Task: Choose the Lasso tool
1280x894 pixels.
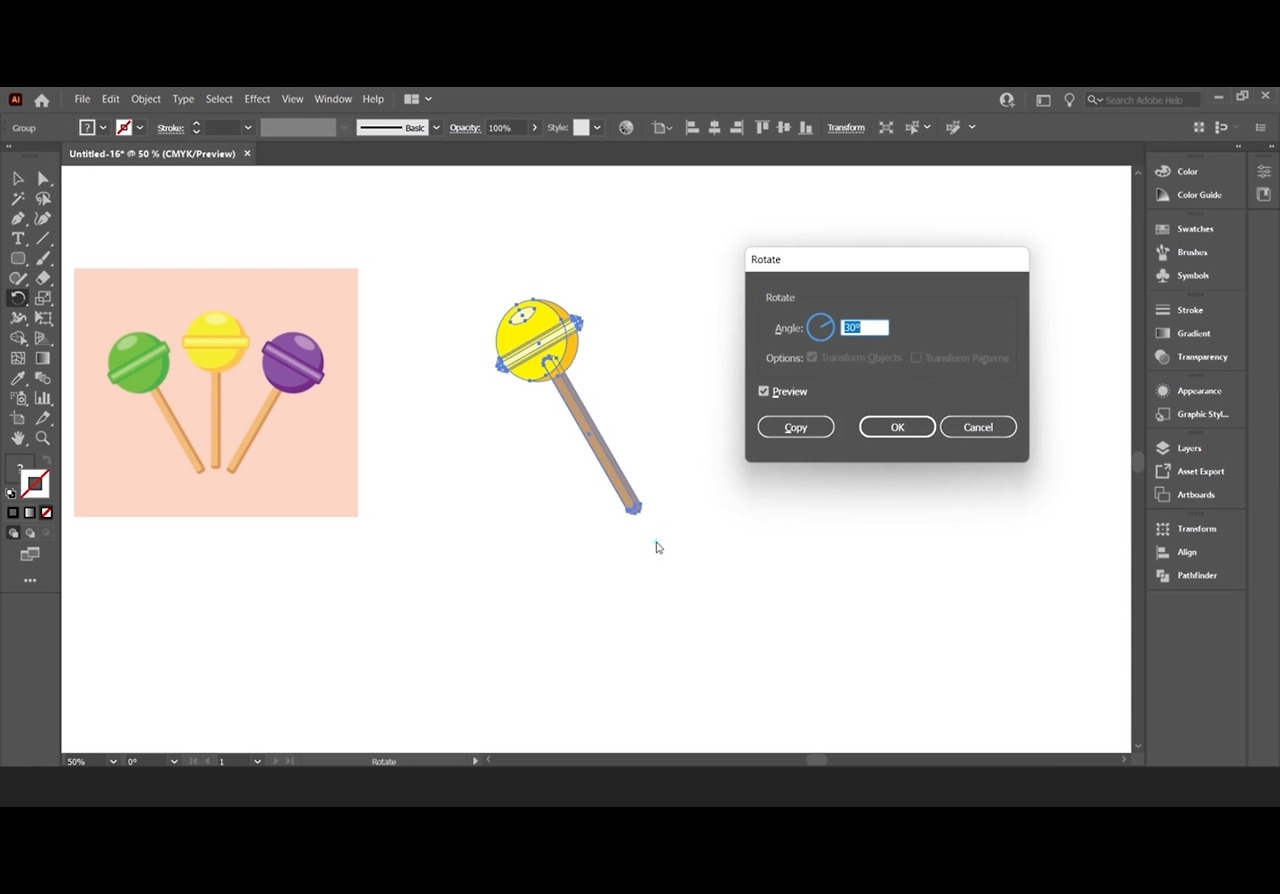Action: click(43, 199)
